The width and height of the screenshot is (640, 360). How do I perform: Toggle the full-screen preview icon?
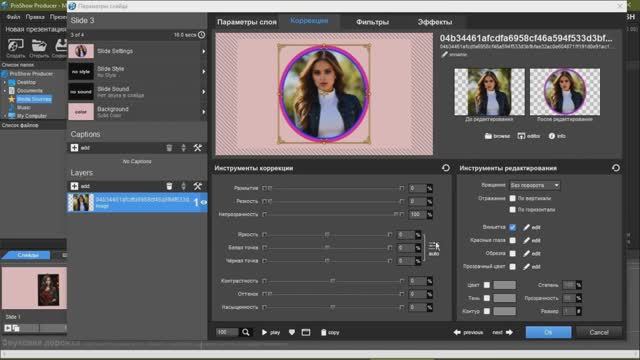click(306, 332)
